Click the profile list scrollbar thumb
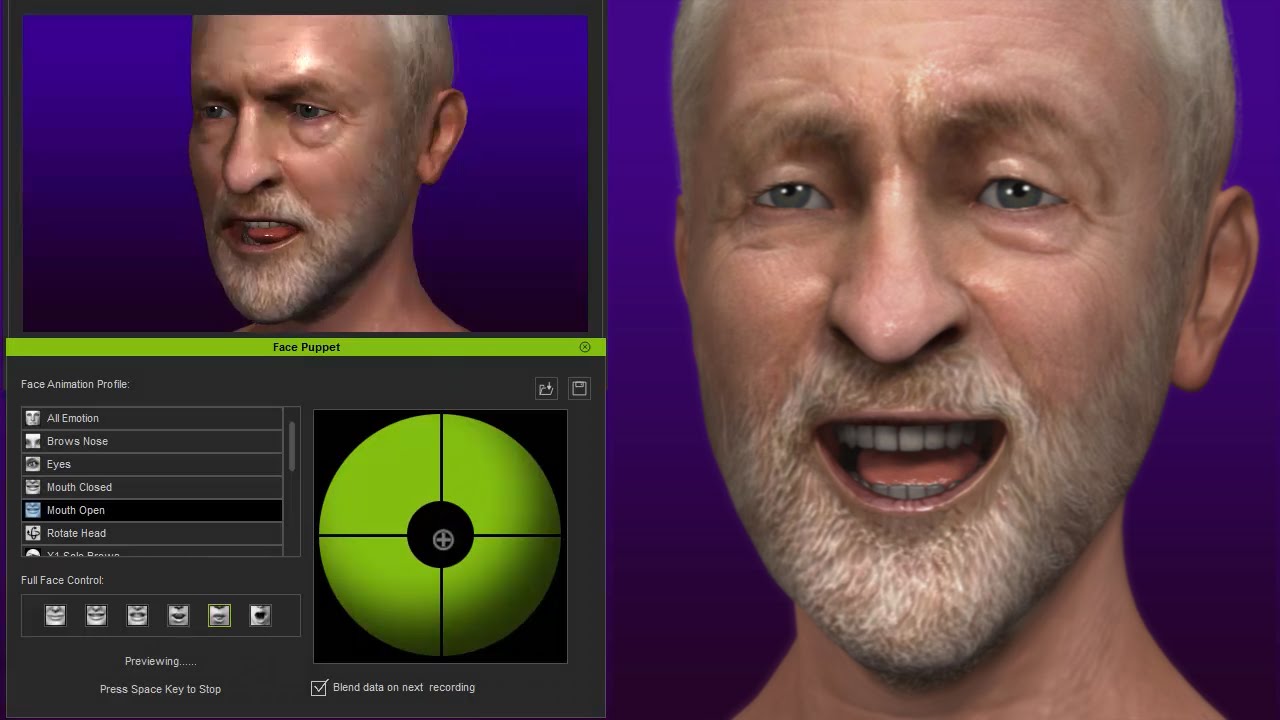Screen dimensions: 1280x720 pos(292,446)
